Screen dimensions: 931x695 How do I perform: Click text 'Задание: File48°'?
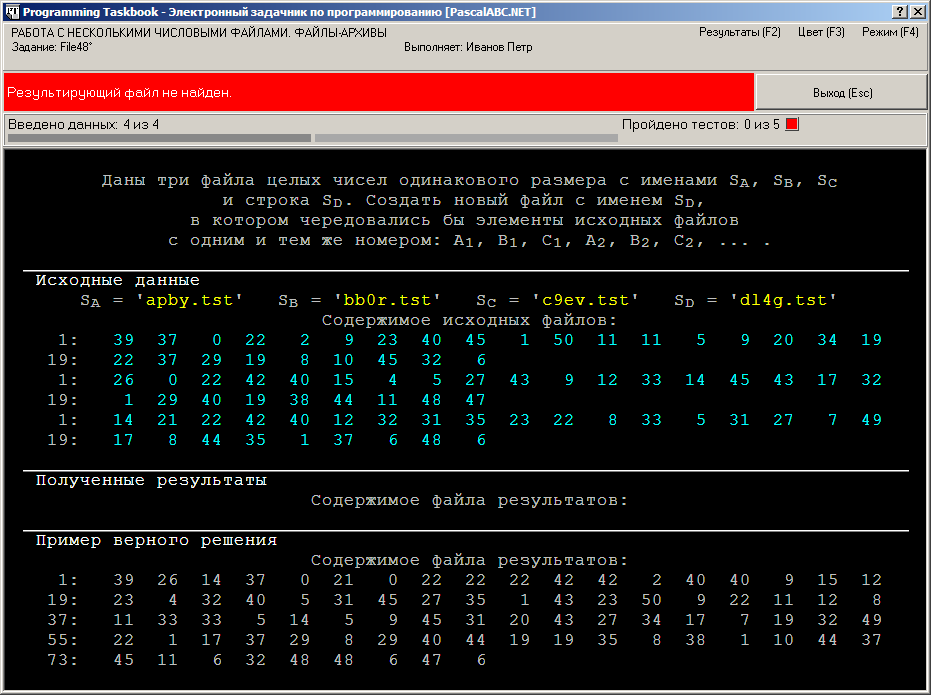(x=52, y=47)
